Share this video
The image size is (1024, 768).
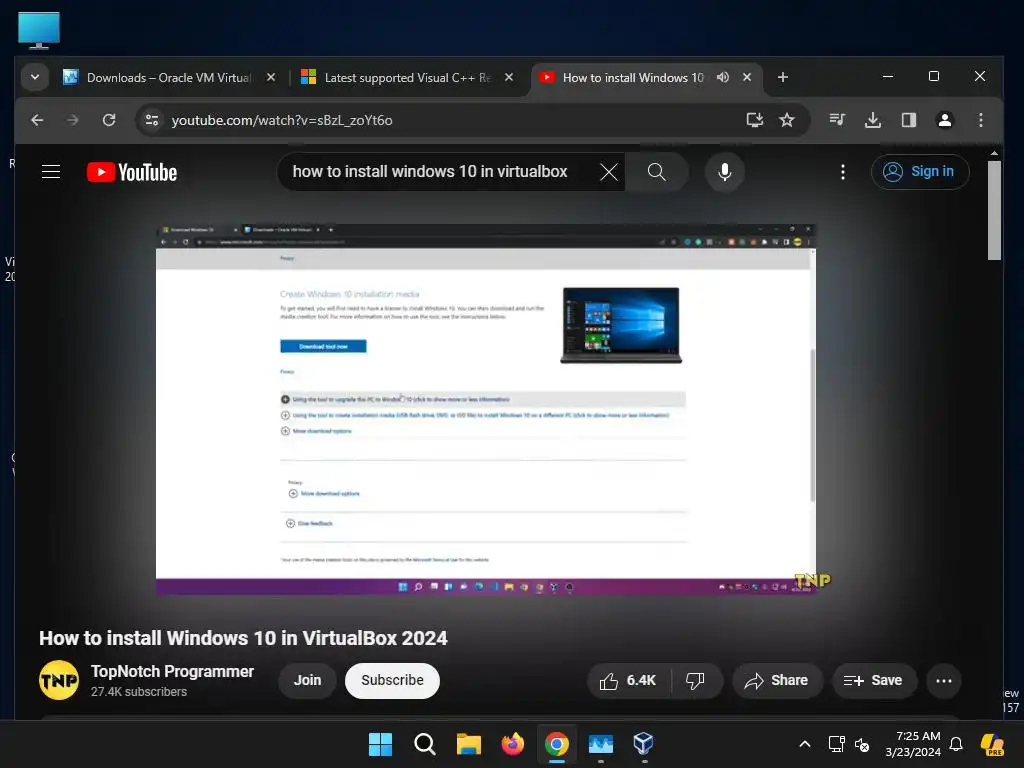pos(776,680)
